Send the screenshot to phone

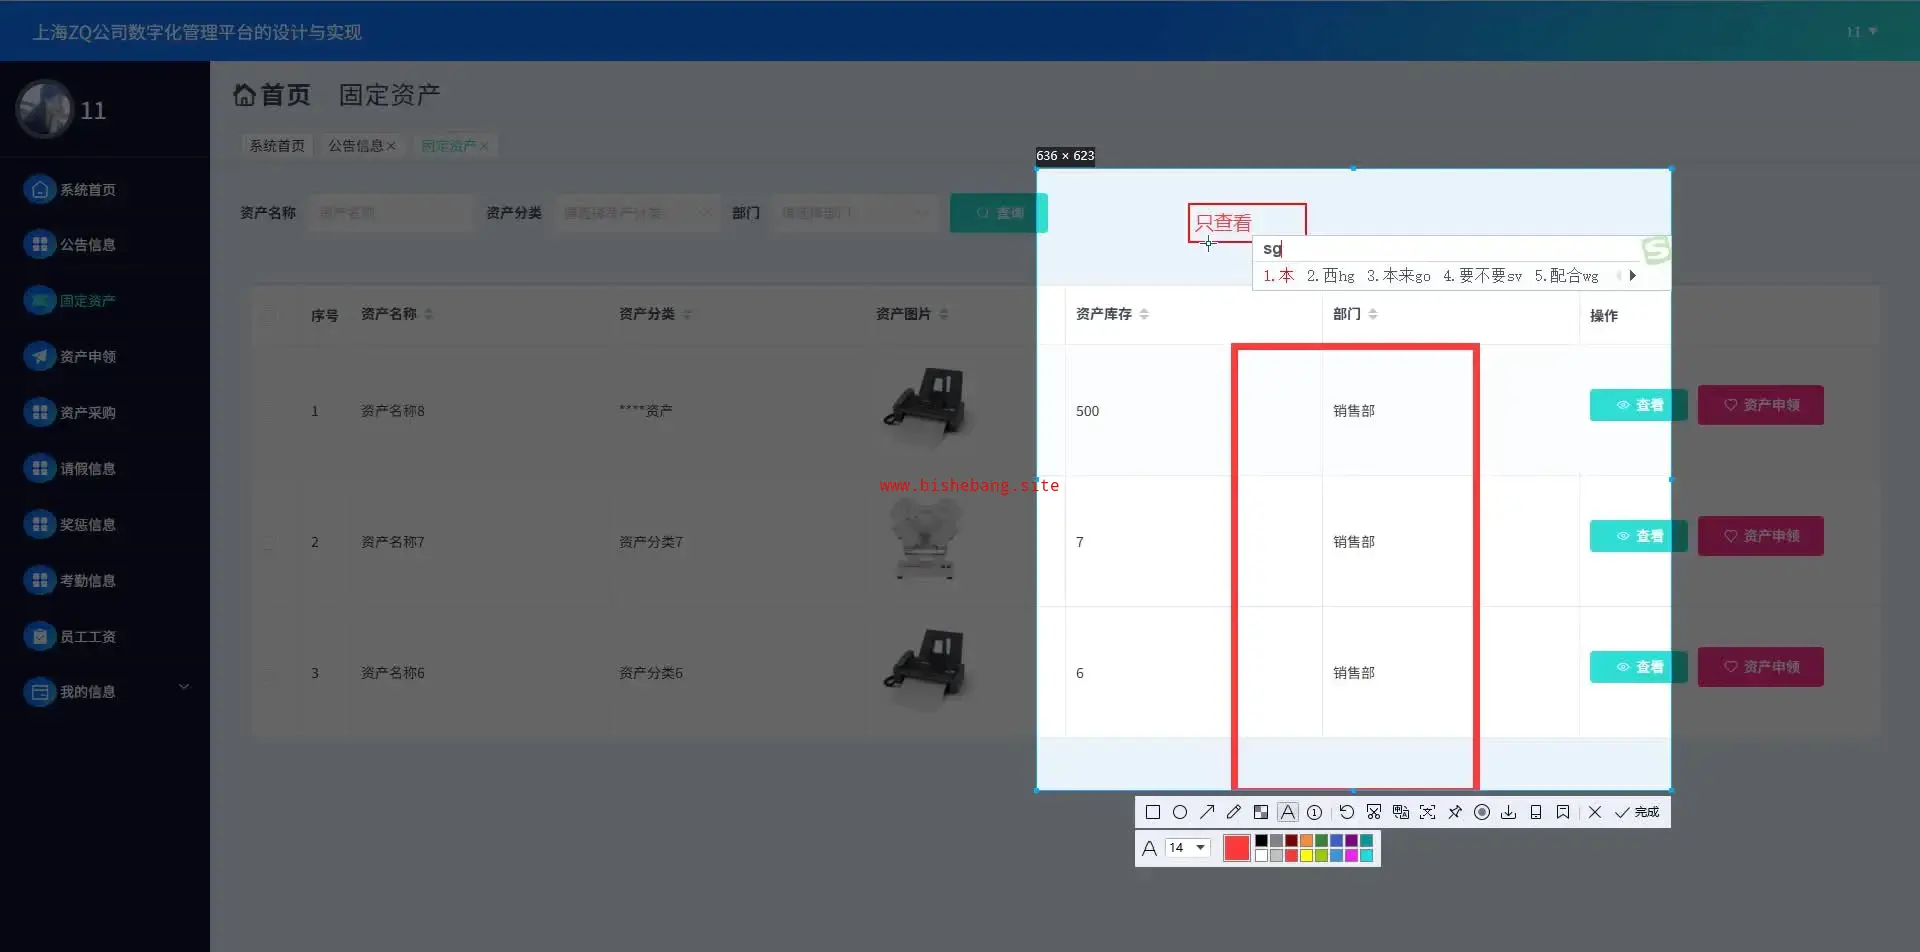(x=1536, y=812)
